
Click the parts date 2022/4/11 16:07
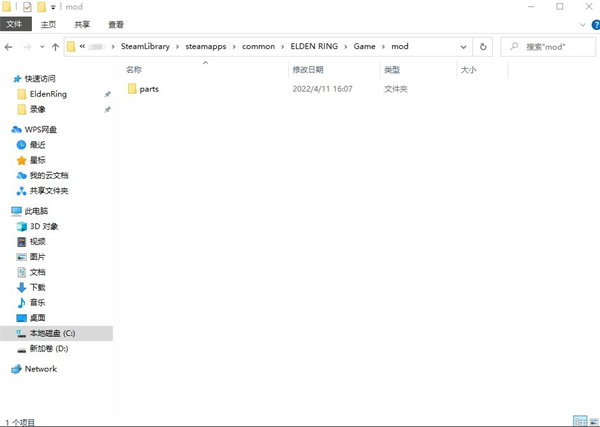point(322,89)
